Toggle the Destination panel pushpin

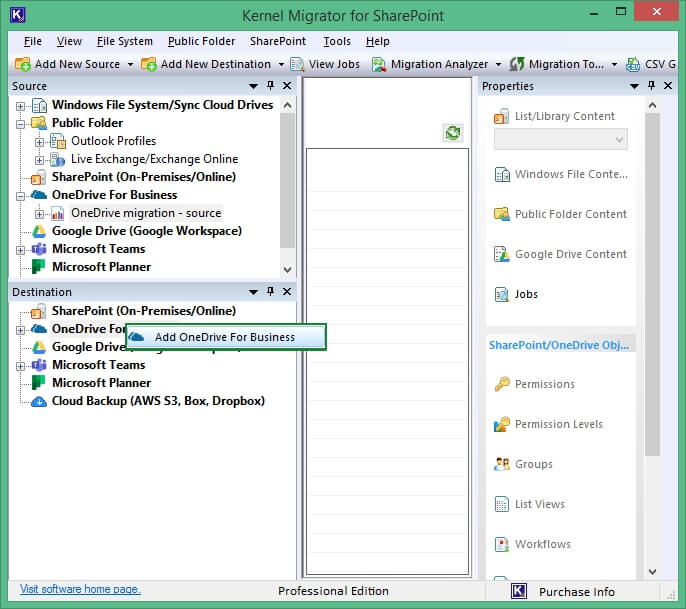click(270, 292)
